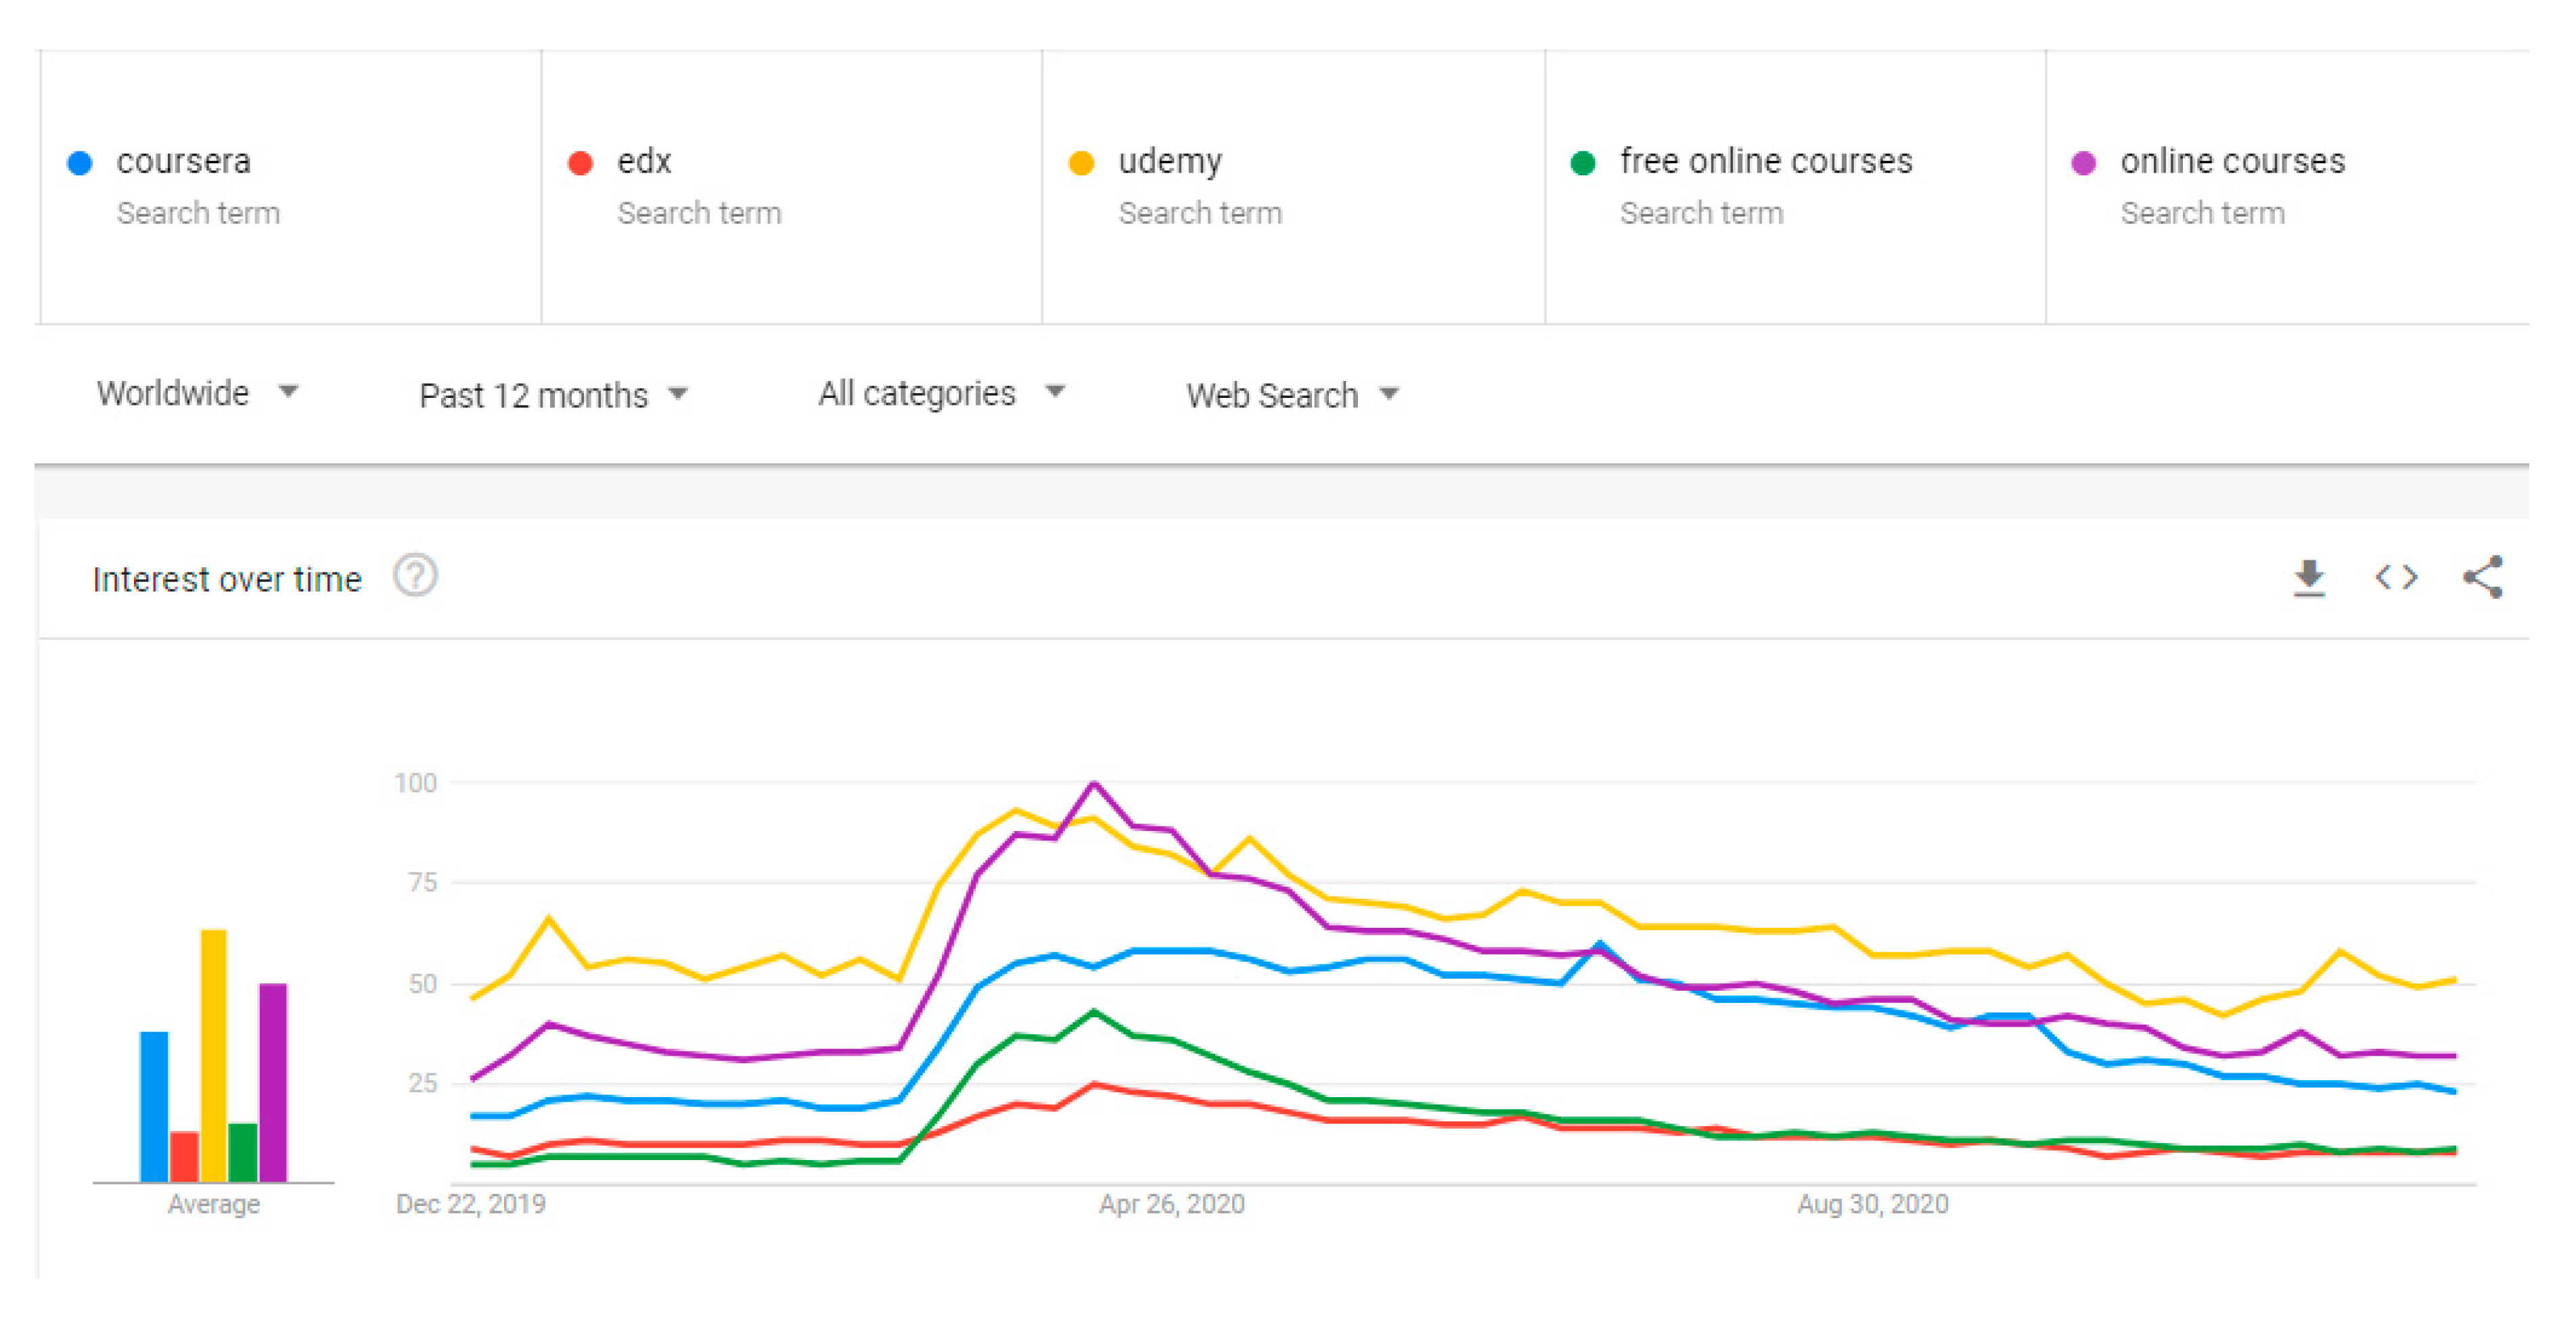Click the online courses search term
Image resolution: width=2576 pixels, height=1317 pixels.
(2232, 161)
